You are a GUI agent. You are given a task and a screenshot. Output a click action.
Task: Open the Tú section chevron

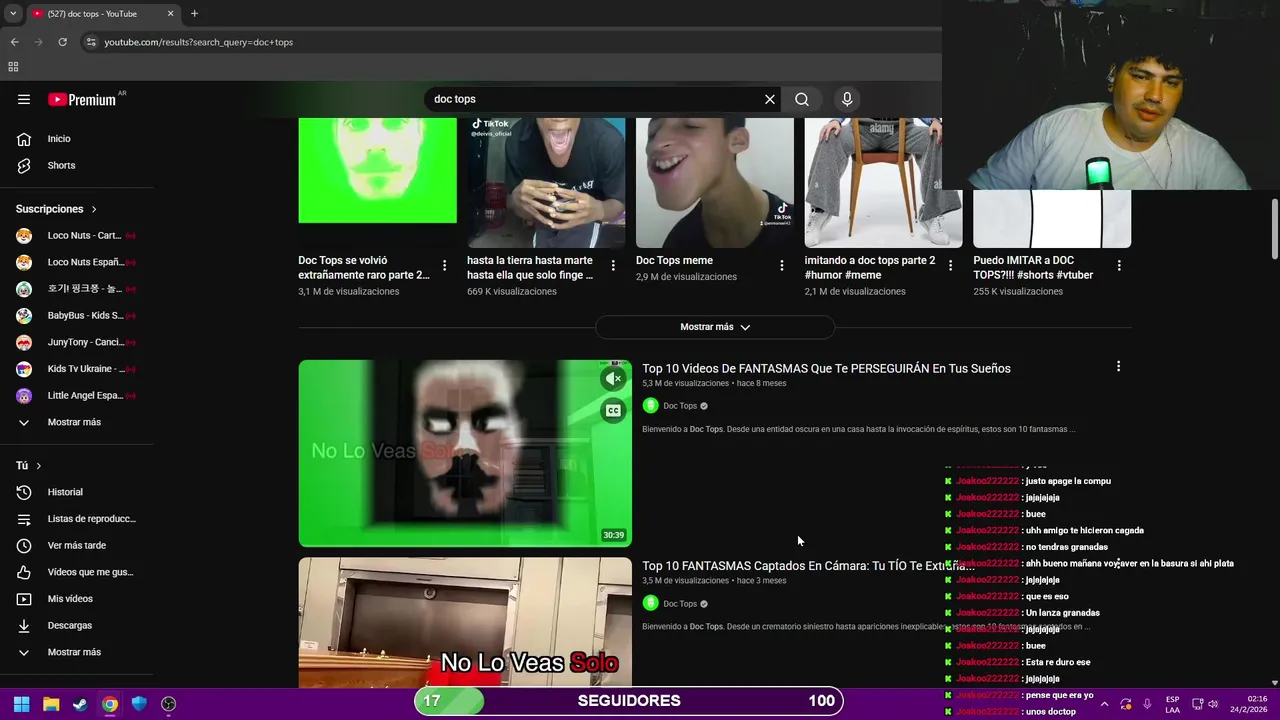click(x=39, y=466)
